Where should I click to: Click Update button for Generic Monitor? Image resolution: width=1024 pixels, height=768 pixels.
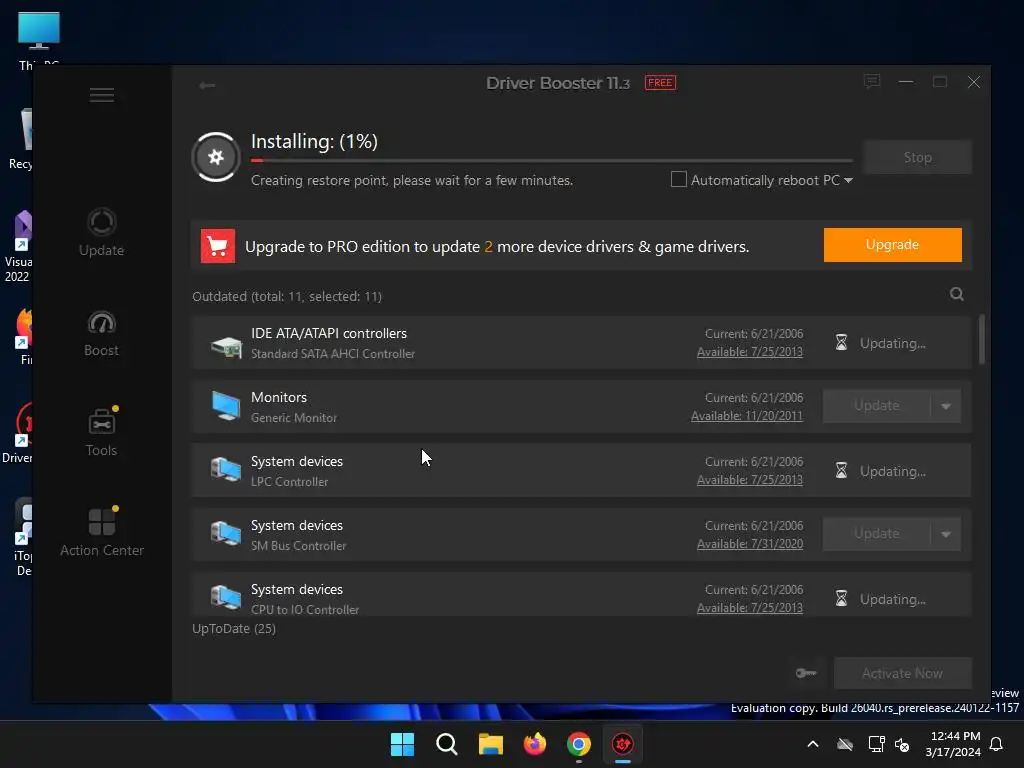pos(876,406)
